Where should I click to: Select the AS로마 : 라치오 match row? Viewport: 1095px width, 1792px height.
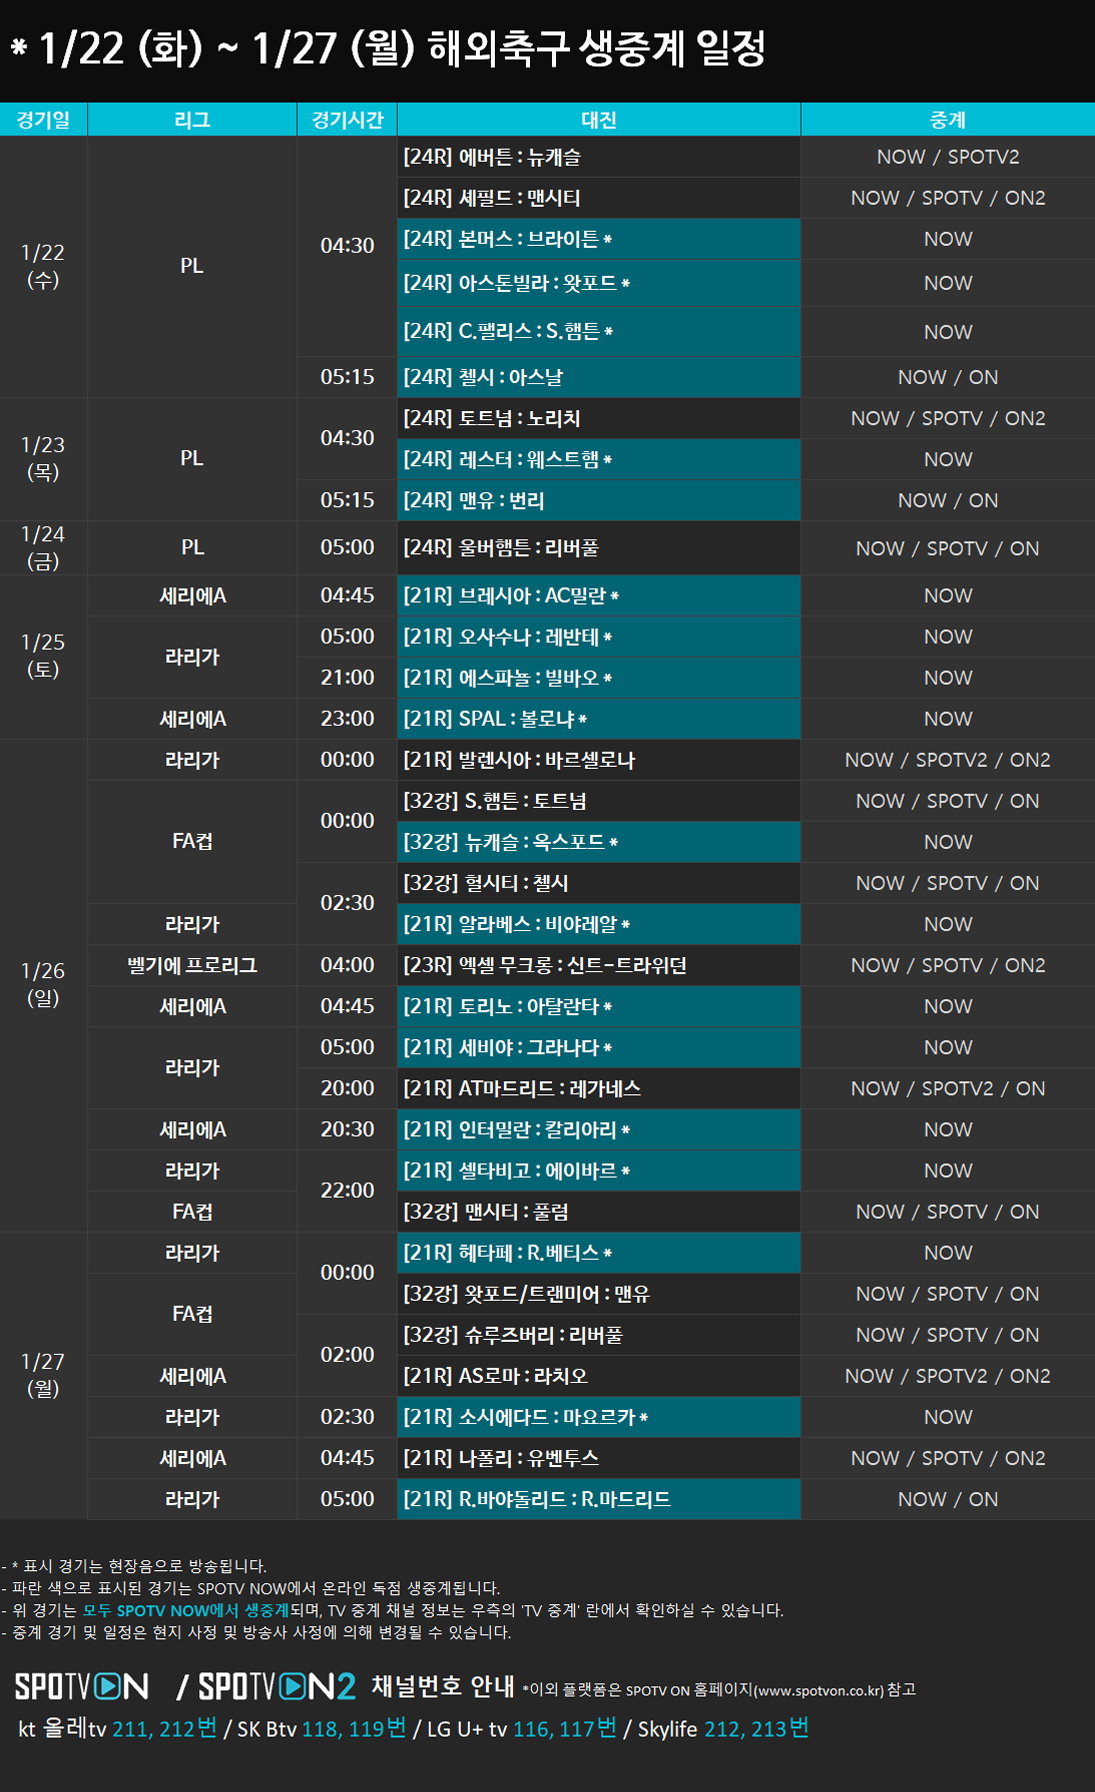coord(598,1376)
